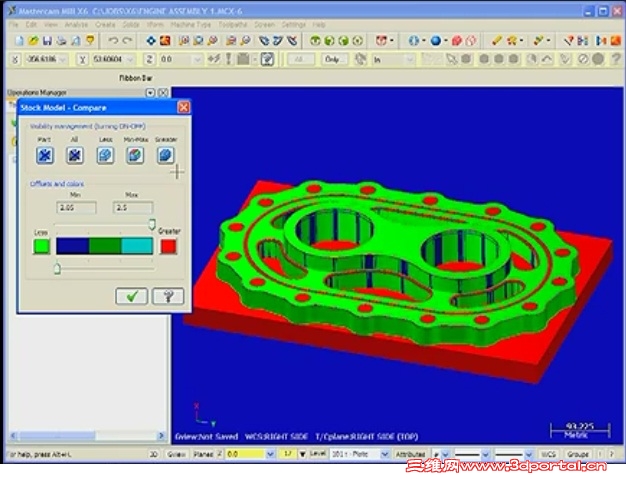Click the blue wireframe sphere icon
626x479 pixels.
[414, 40]
